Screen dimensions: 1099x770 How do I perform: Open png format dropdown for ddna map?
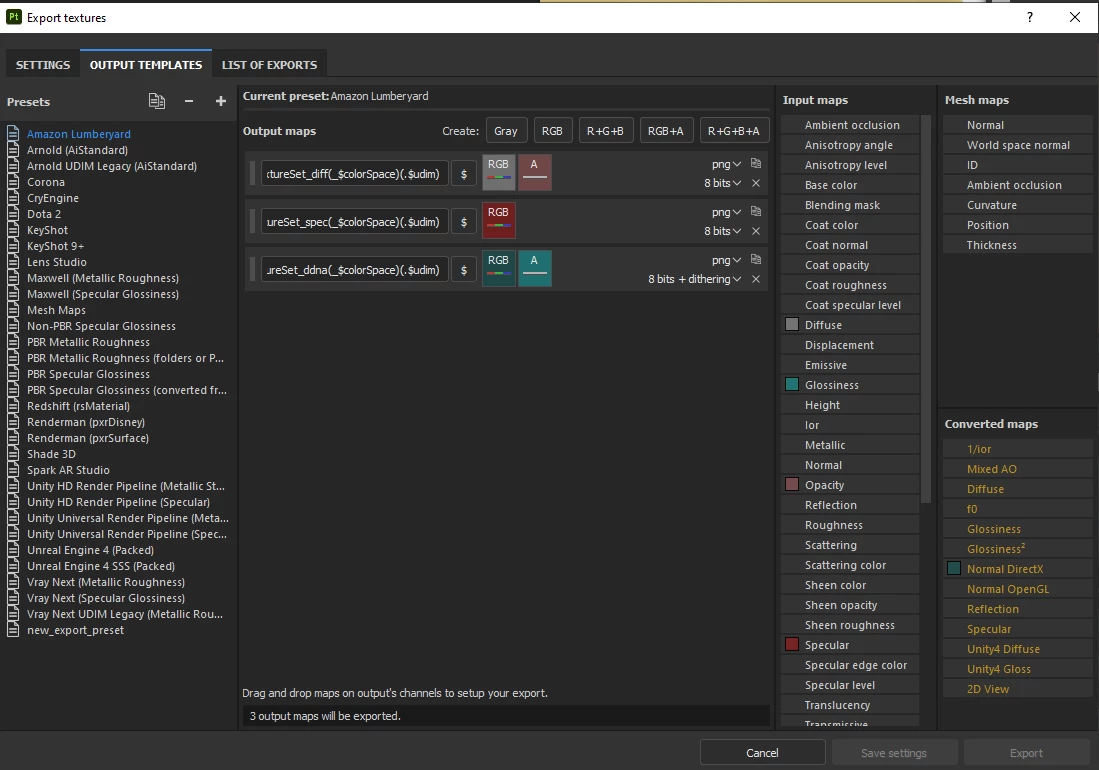tap(726, 260)
